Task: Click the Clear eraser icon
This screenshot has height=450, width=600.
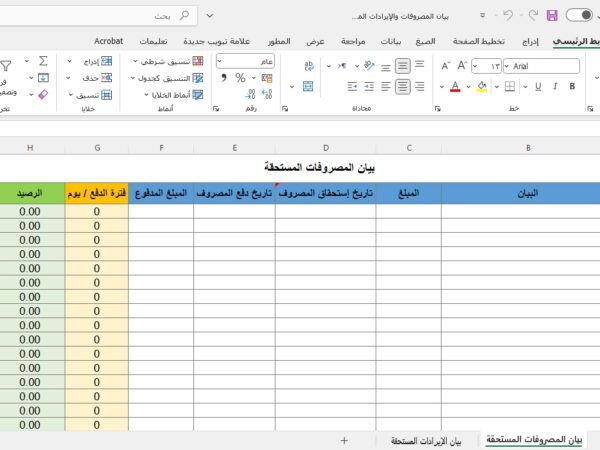Action: coord(43,94)
